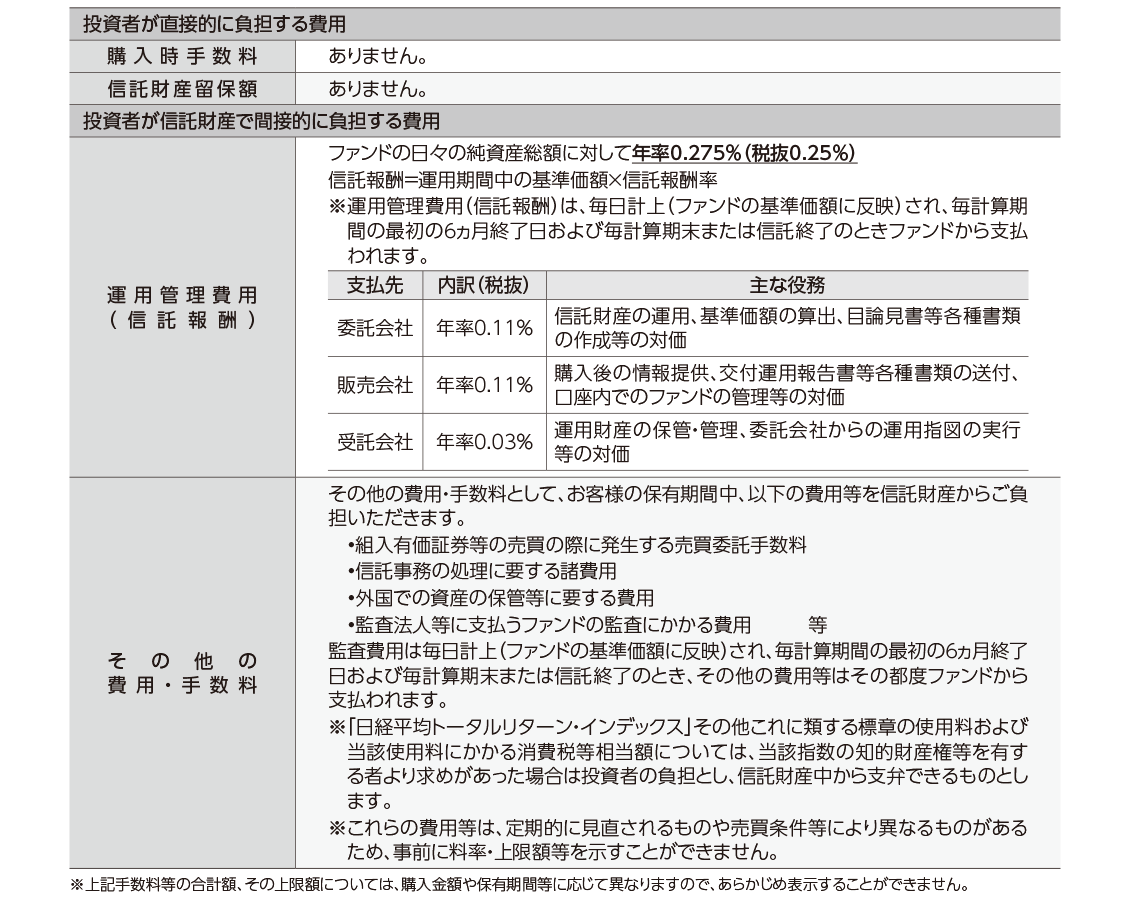Click the underlined 年率0.275%(税抜0.25%) text
The image size is (1130, 902).
(x=744, y=155)
